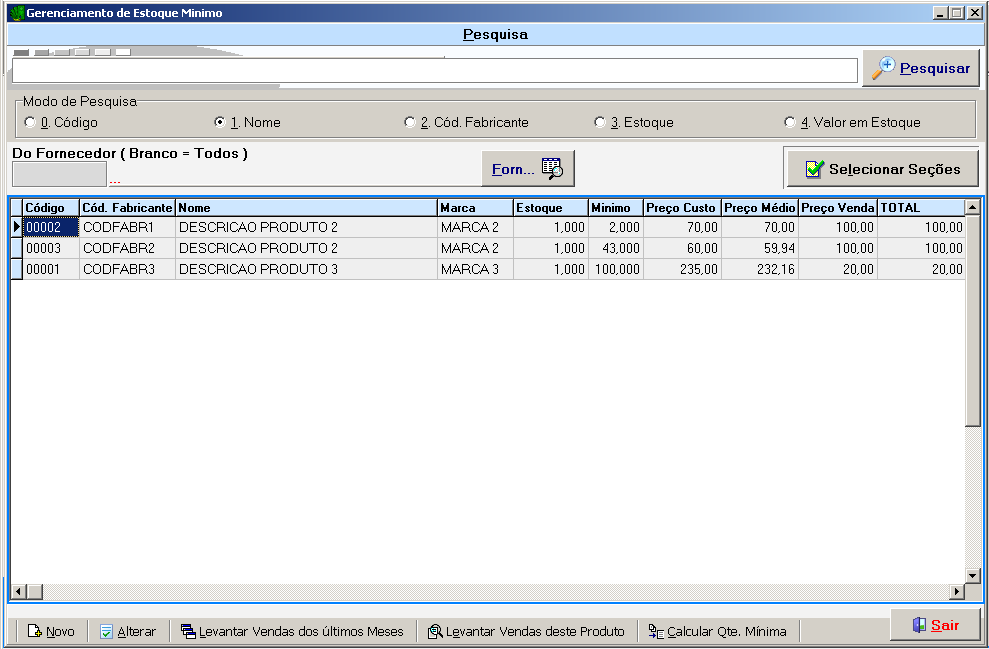Click the Novo document icon
Viewport: 989px width, 649px height.
tap(34, 631)
